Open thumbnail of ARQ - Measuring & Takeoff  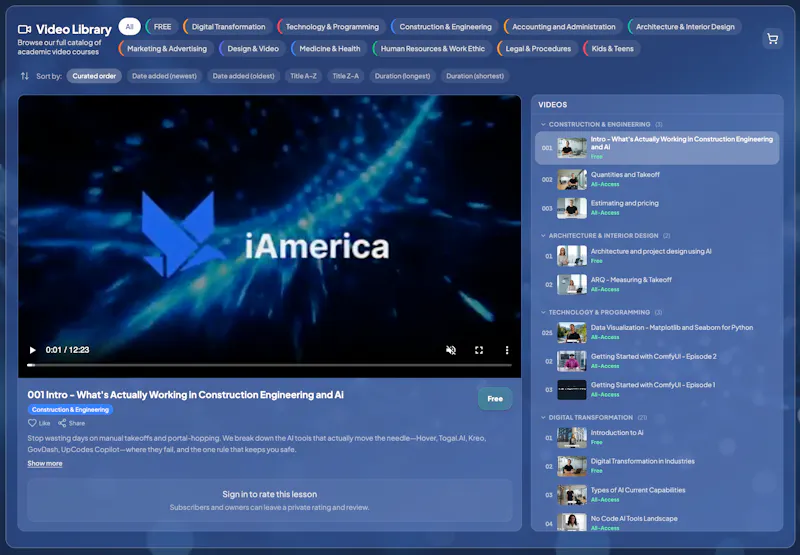pyautogui.click(x=572, y=285)
